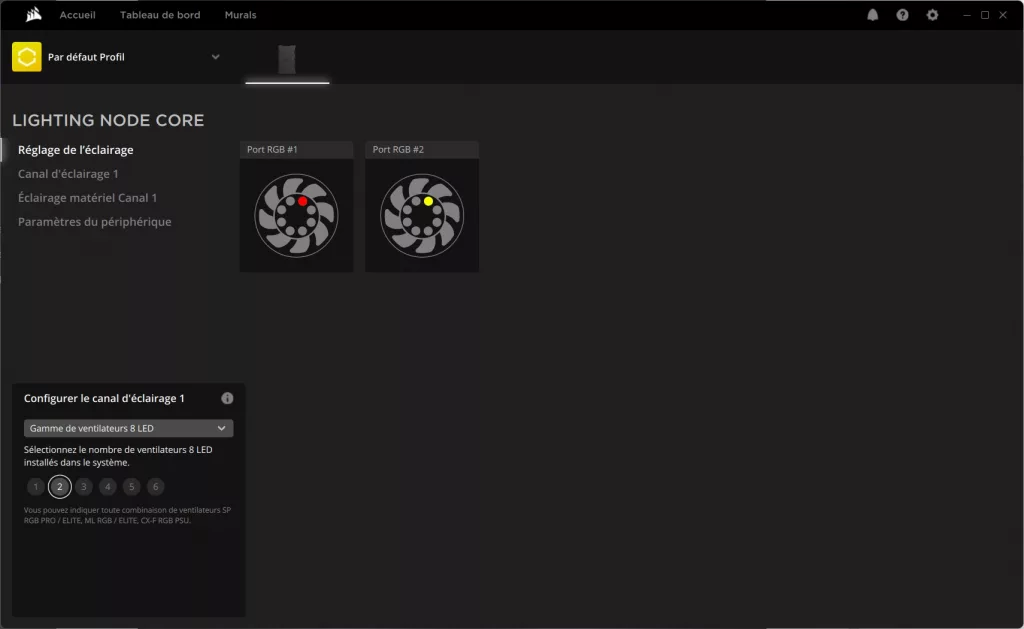The height and width of the screenshot is (629, 1024).
Task: Minimize the iCUE window
Action: coord(967,15)
